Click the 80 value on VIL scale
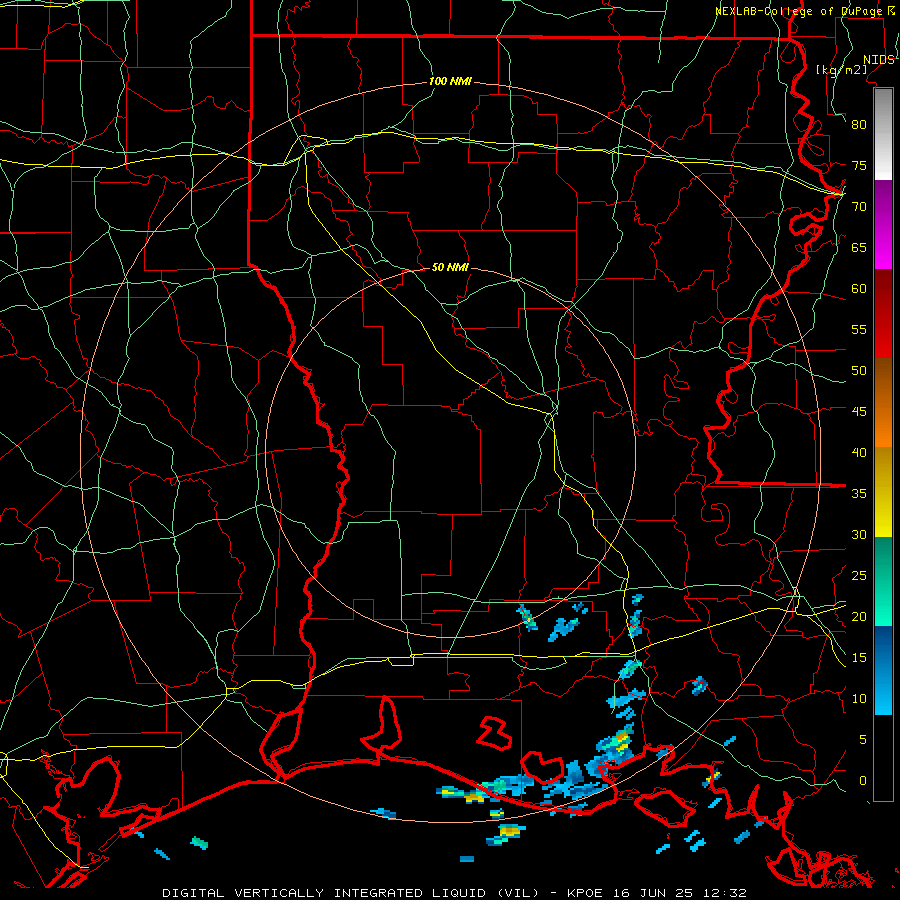900x900 pixels. [859, 125]
